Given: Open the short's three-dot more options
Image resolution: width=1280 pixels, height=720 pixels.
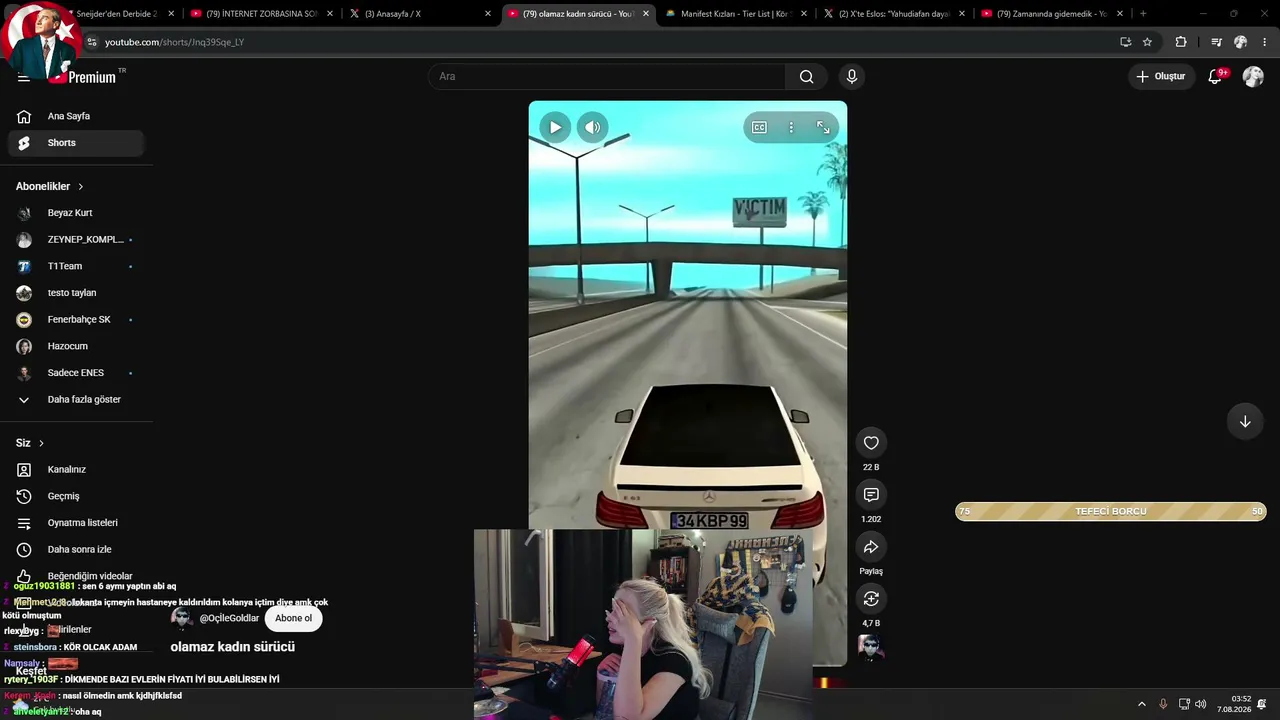Looking at the screenshot, I should pyautogui.click(x=791, y=127).
